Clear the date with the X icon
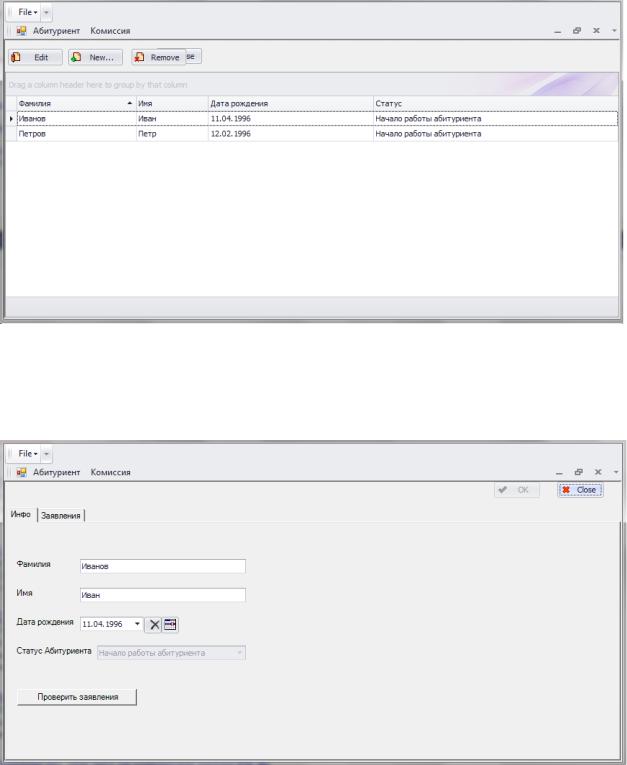 (x=154, y=624)
